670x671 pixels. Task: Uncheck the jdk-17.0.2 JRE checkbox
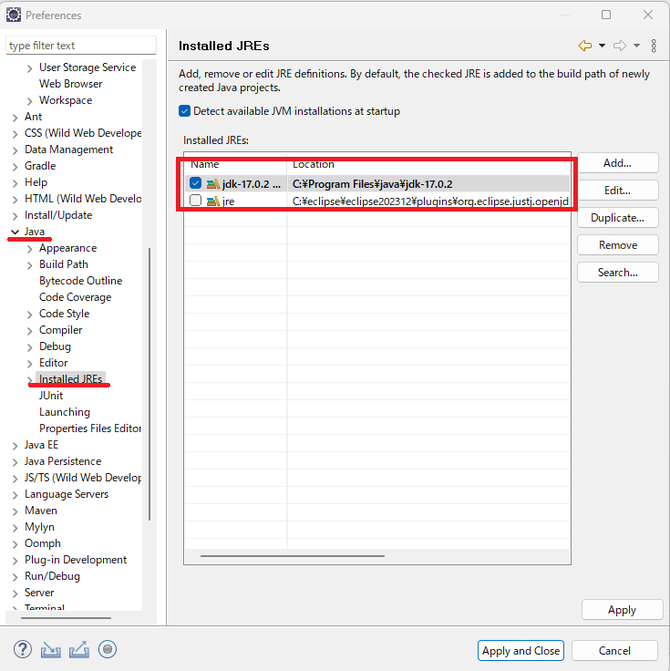[x=196, y=184]
